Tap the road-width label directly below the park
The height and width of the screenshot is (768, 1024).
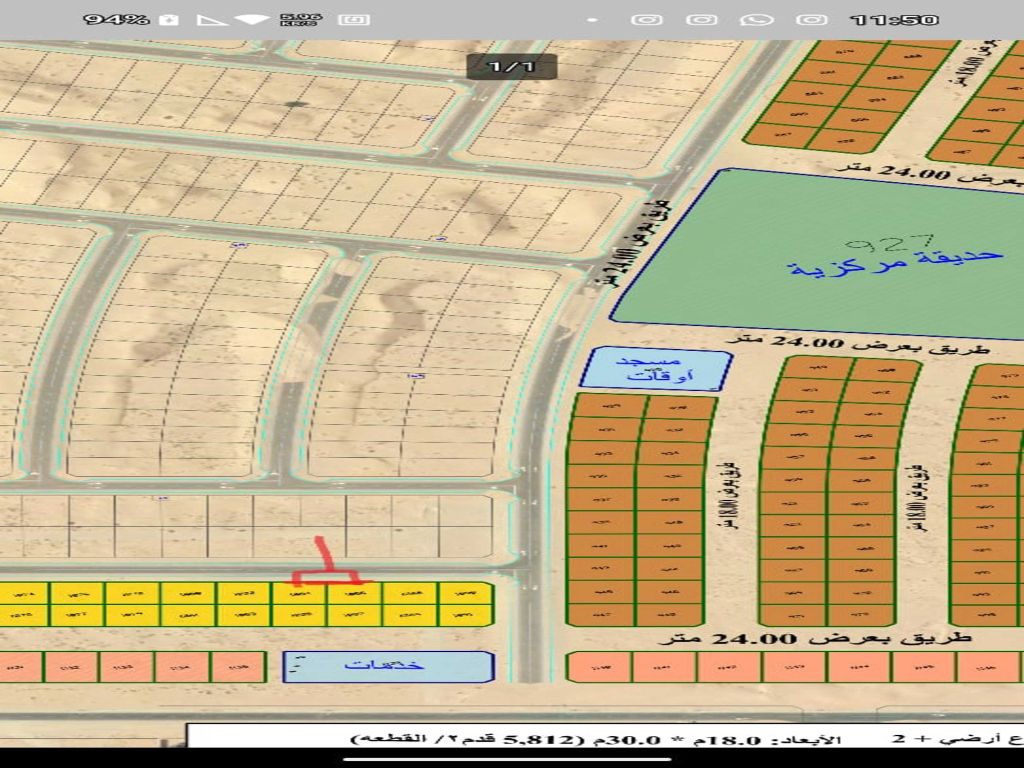pos(875,340)
